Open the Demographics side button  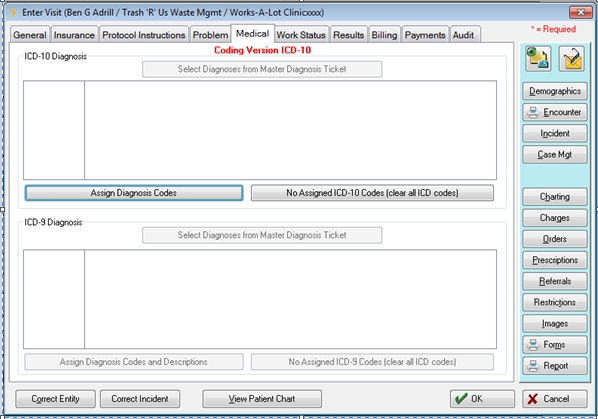[555, 91]
